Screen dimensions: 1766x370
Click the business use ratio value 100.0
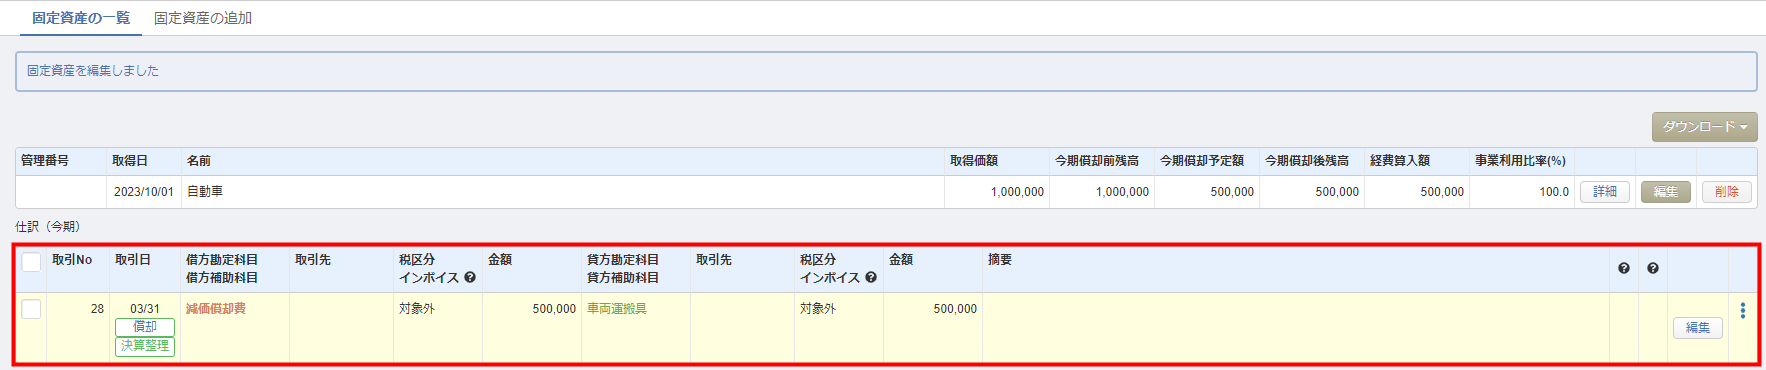1554,192
